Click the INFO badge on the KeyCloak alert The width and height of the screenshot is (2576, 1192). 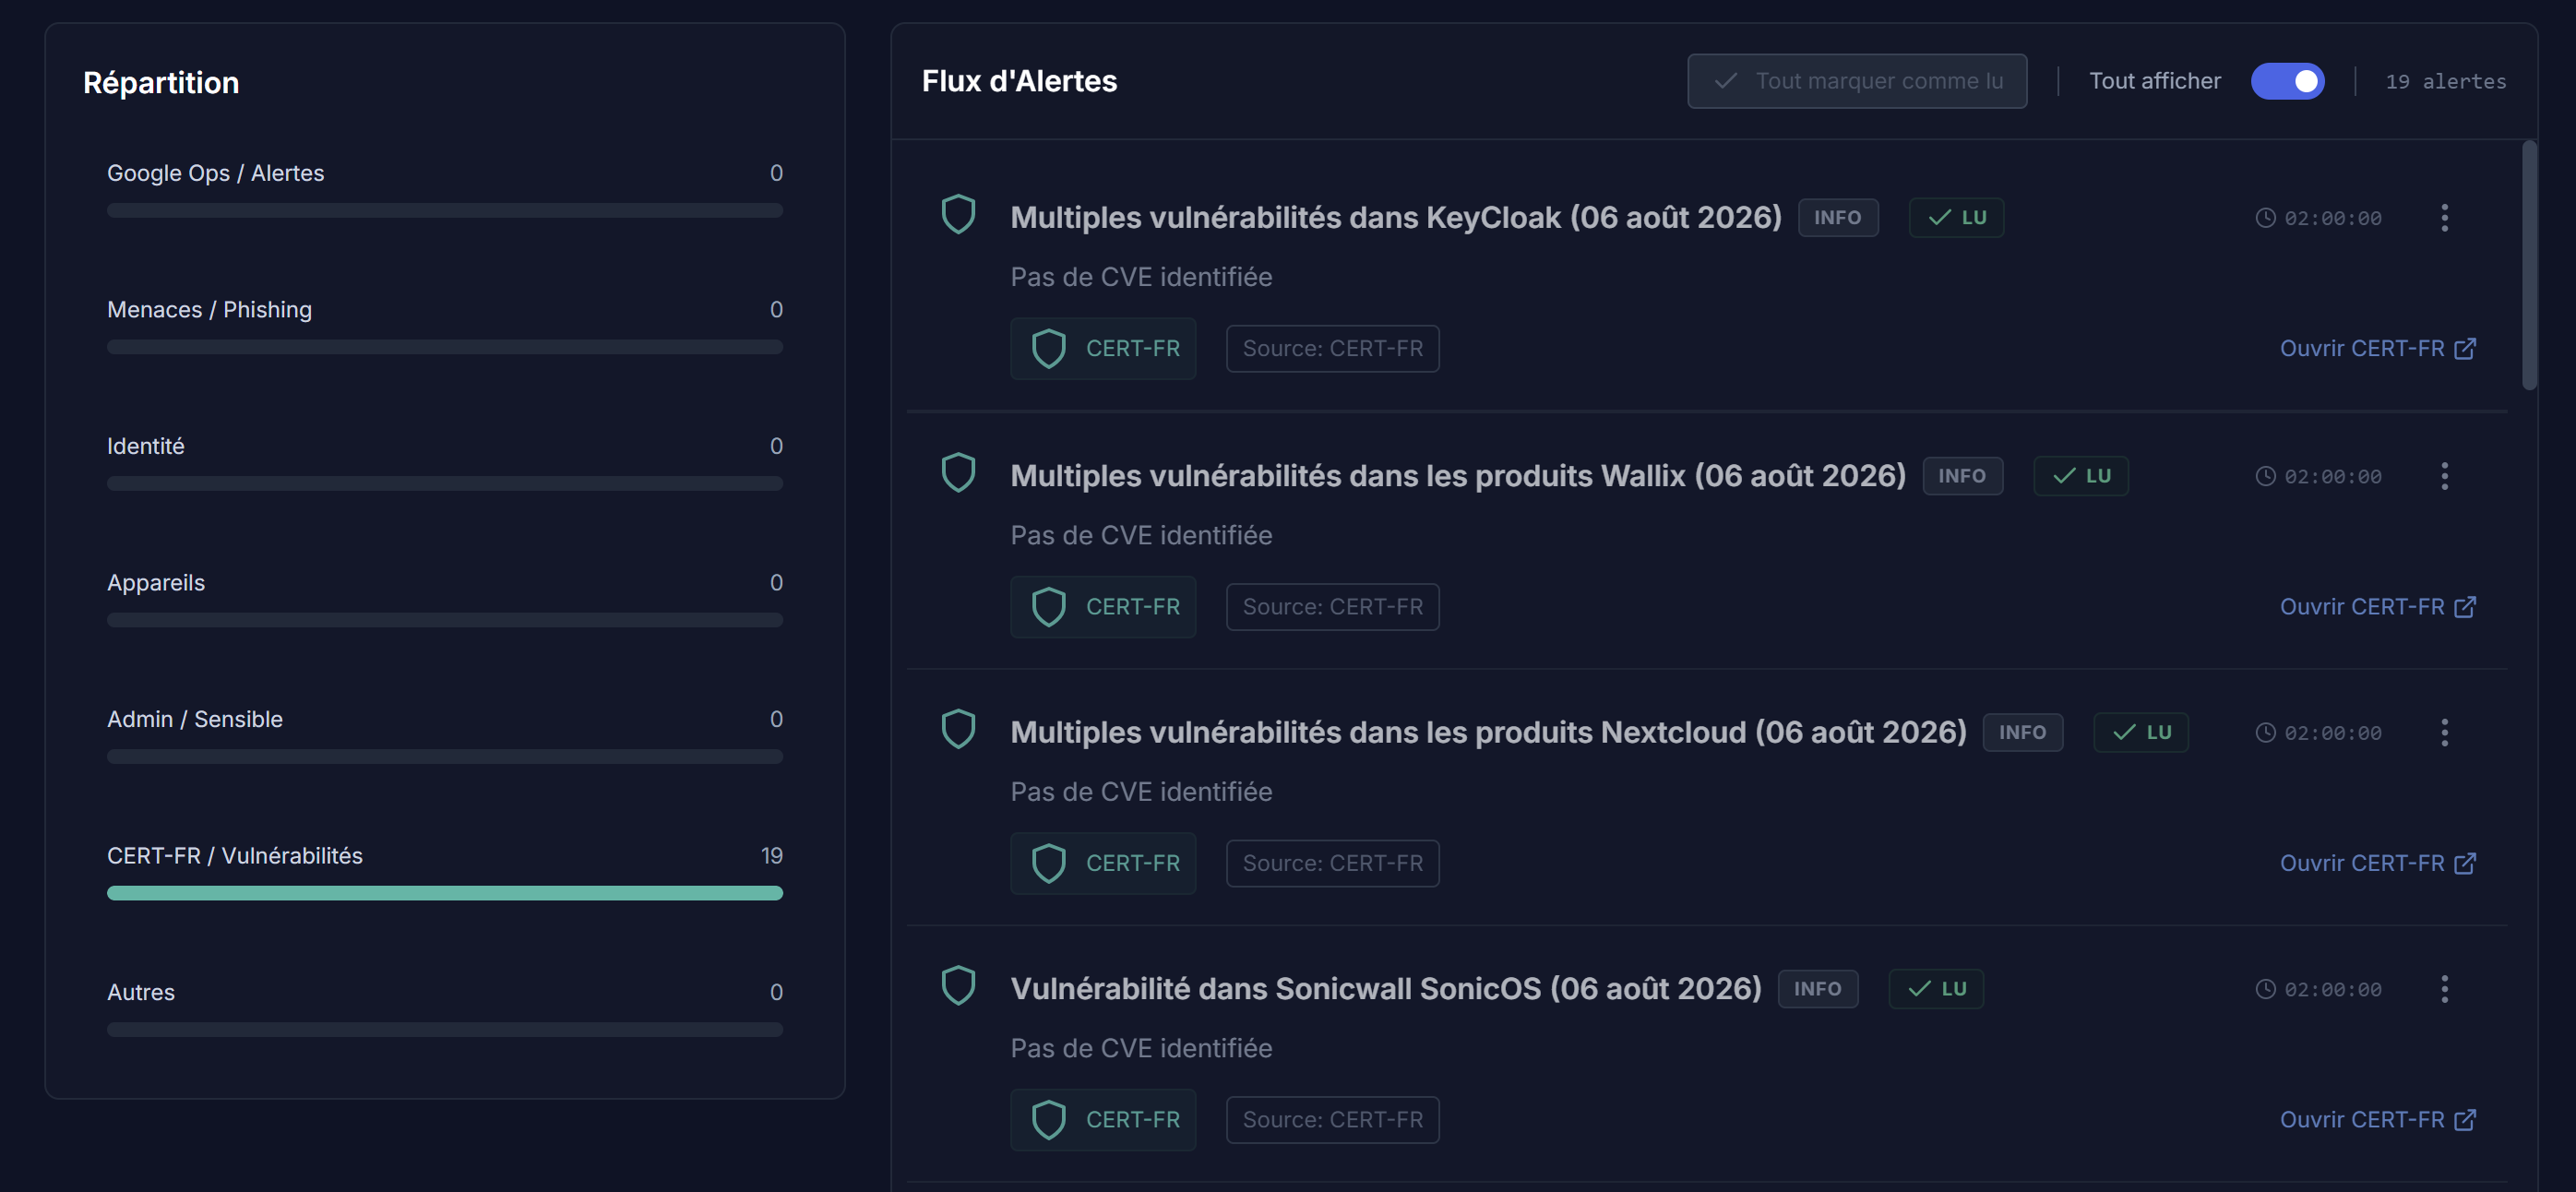point(1838,217)
